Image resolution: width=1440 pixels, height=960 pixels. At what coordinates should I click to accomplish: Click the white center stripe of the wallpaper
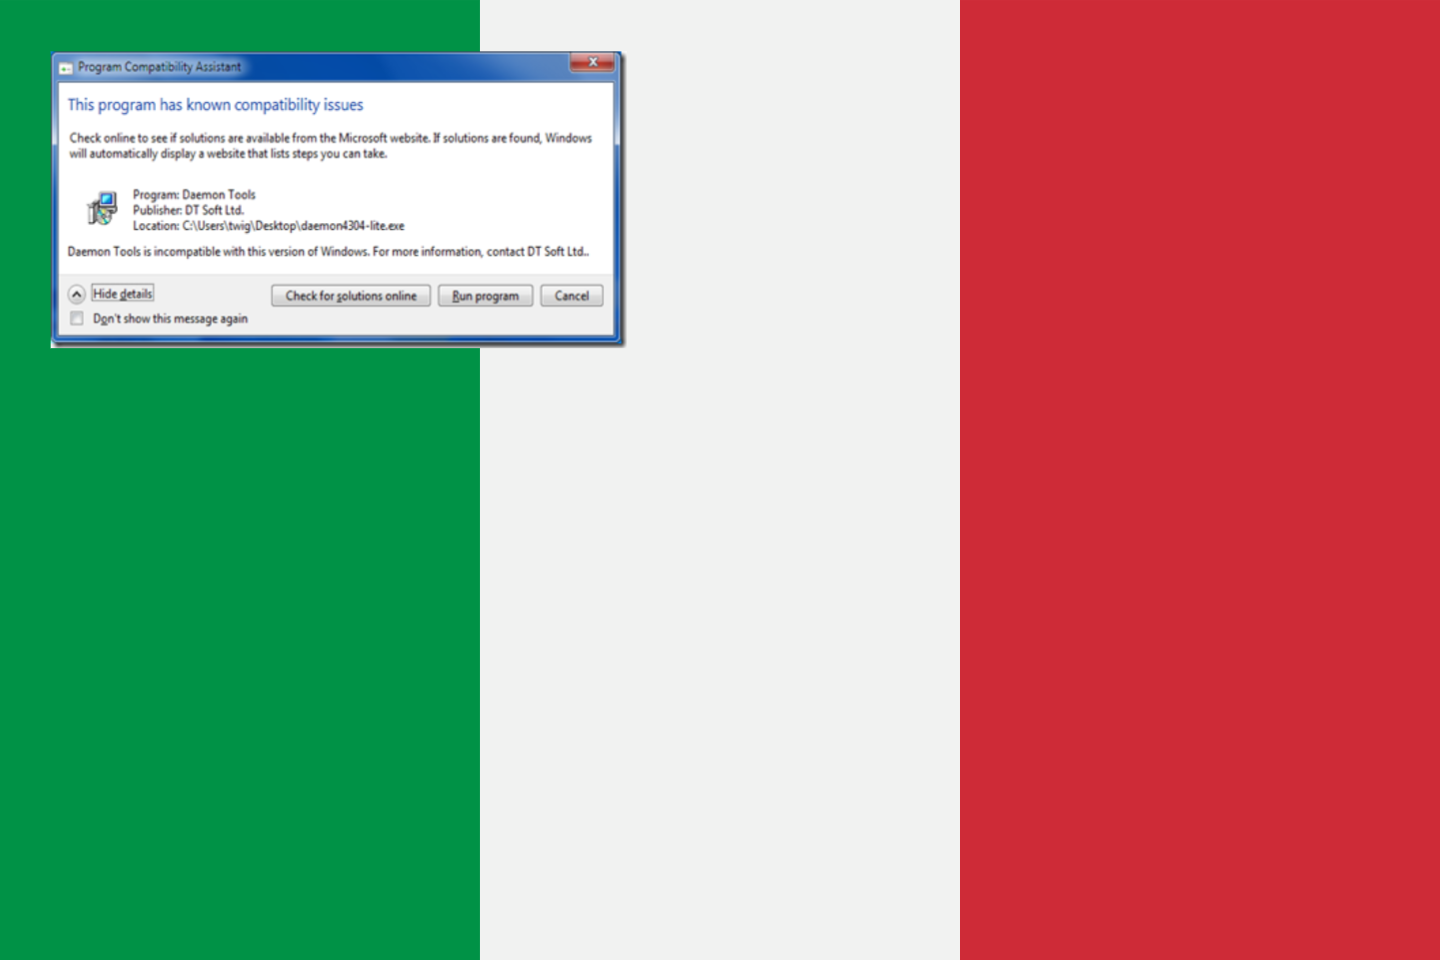[x=720, y=600]
